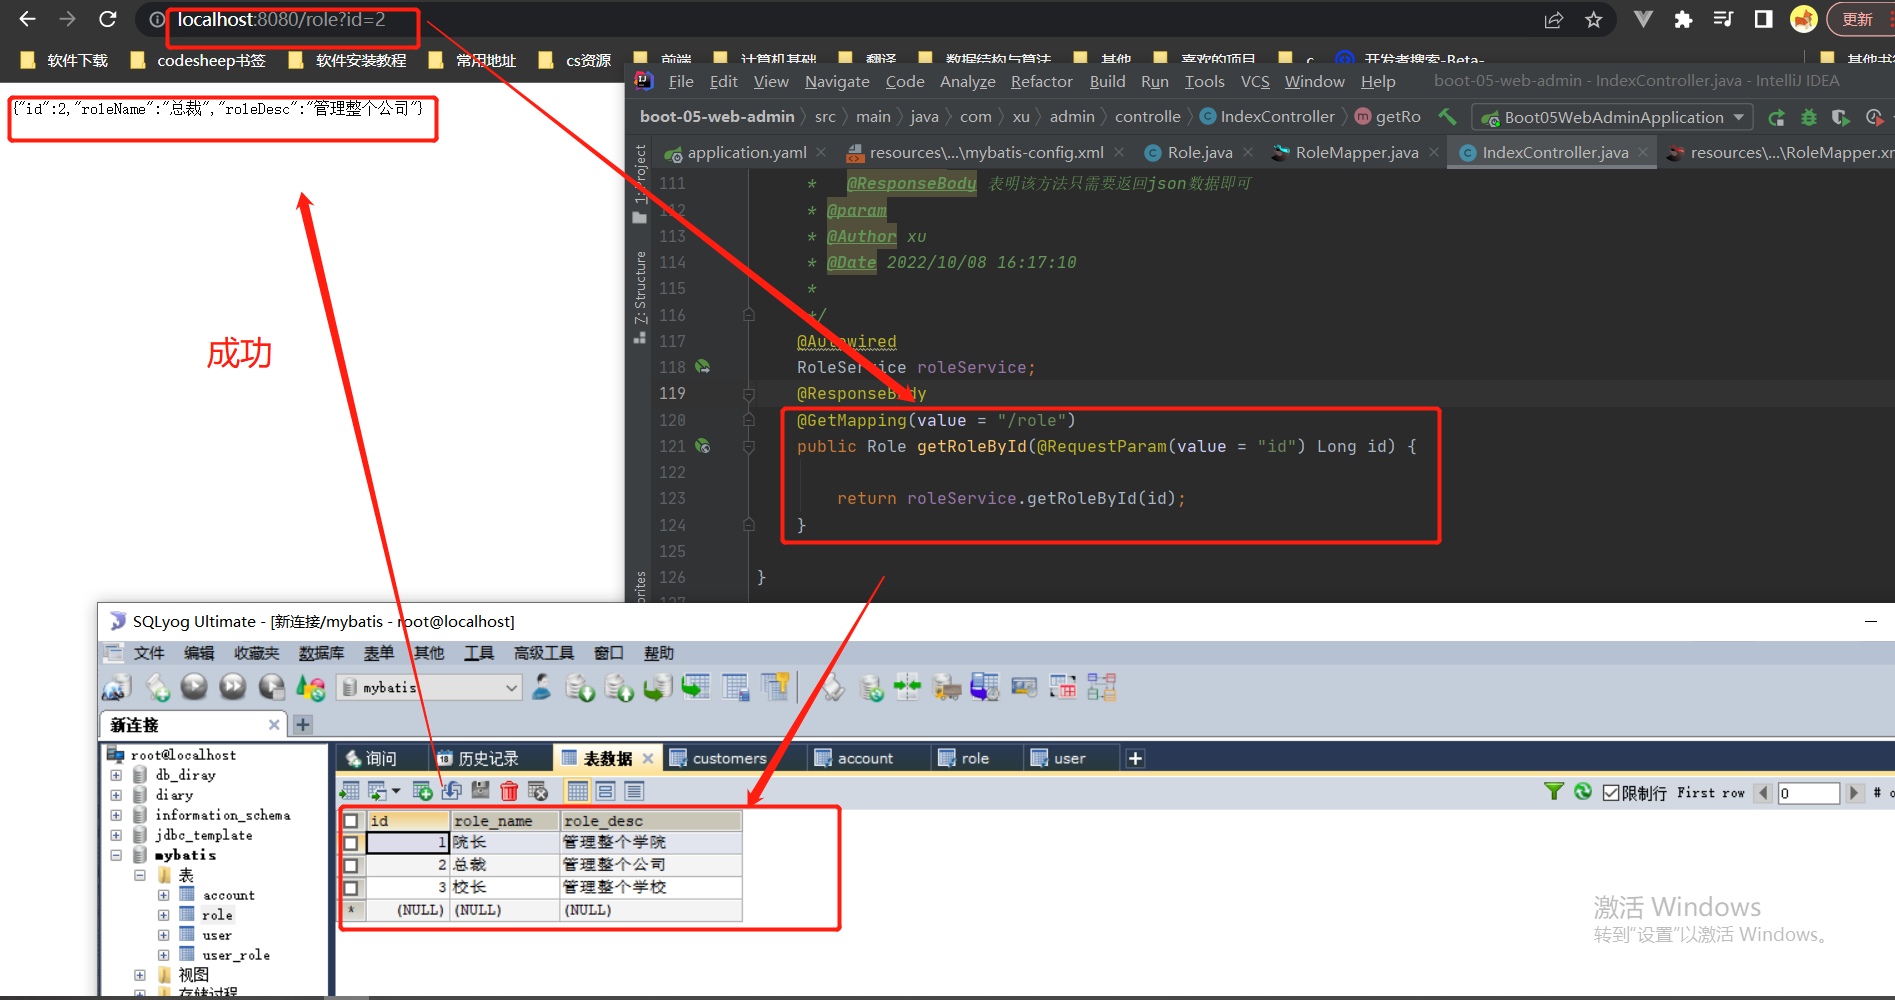1895x1000 pixels.
Task: Click SQLyog execute all queries icon
Action: tap(232, 687)
